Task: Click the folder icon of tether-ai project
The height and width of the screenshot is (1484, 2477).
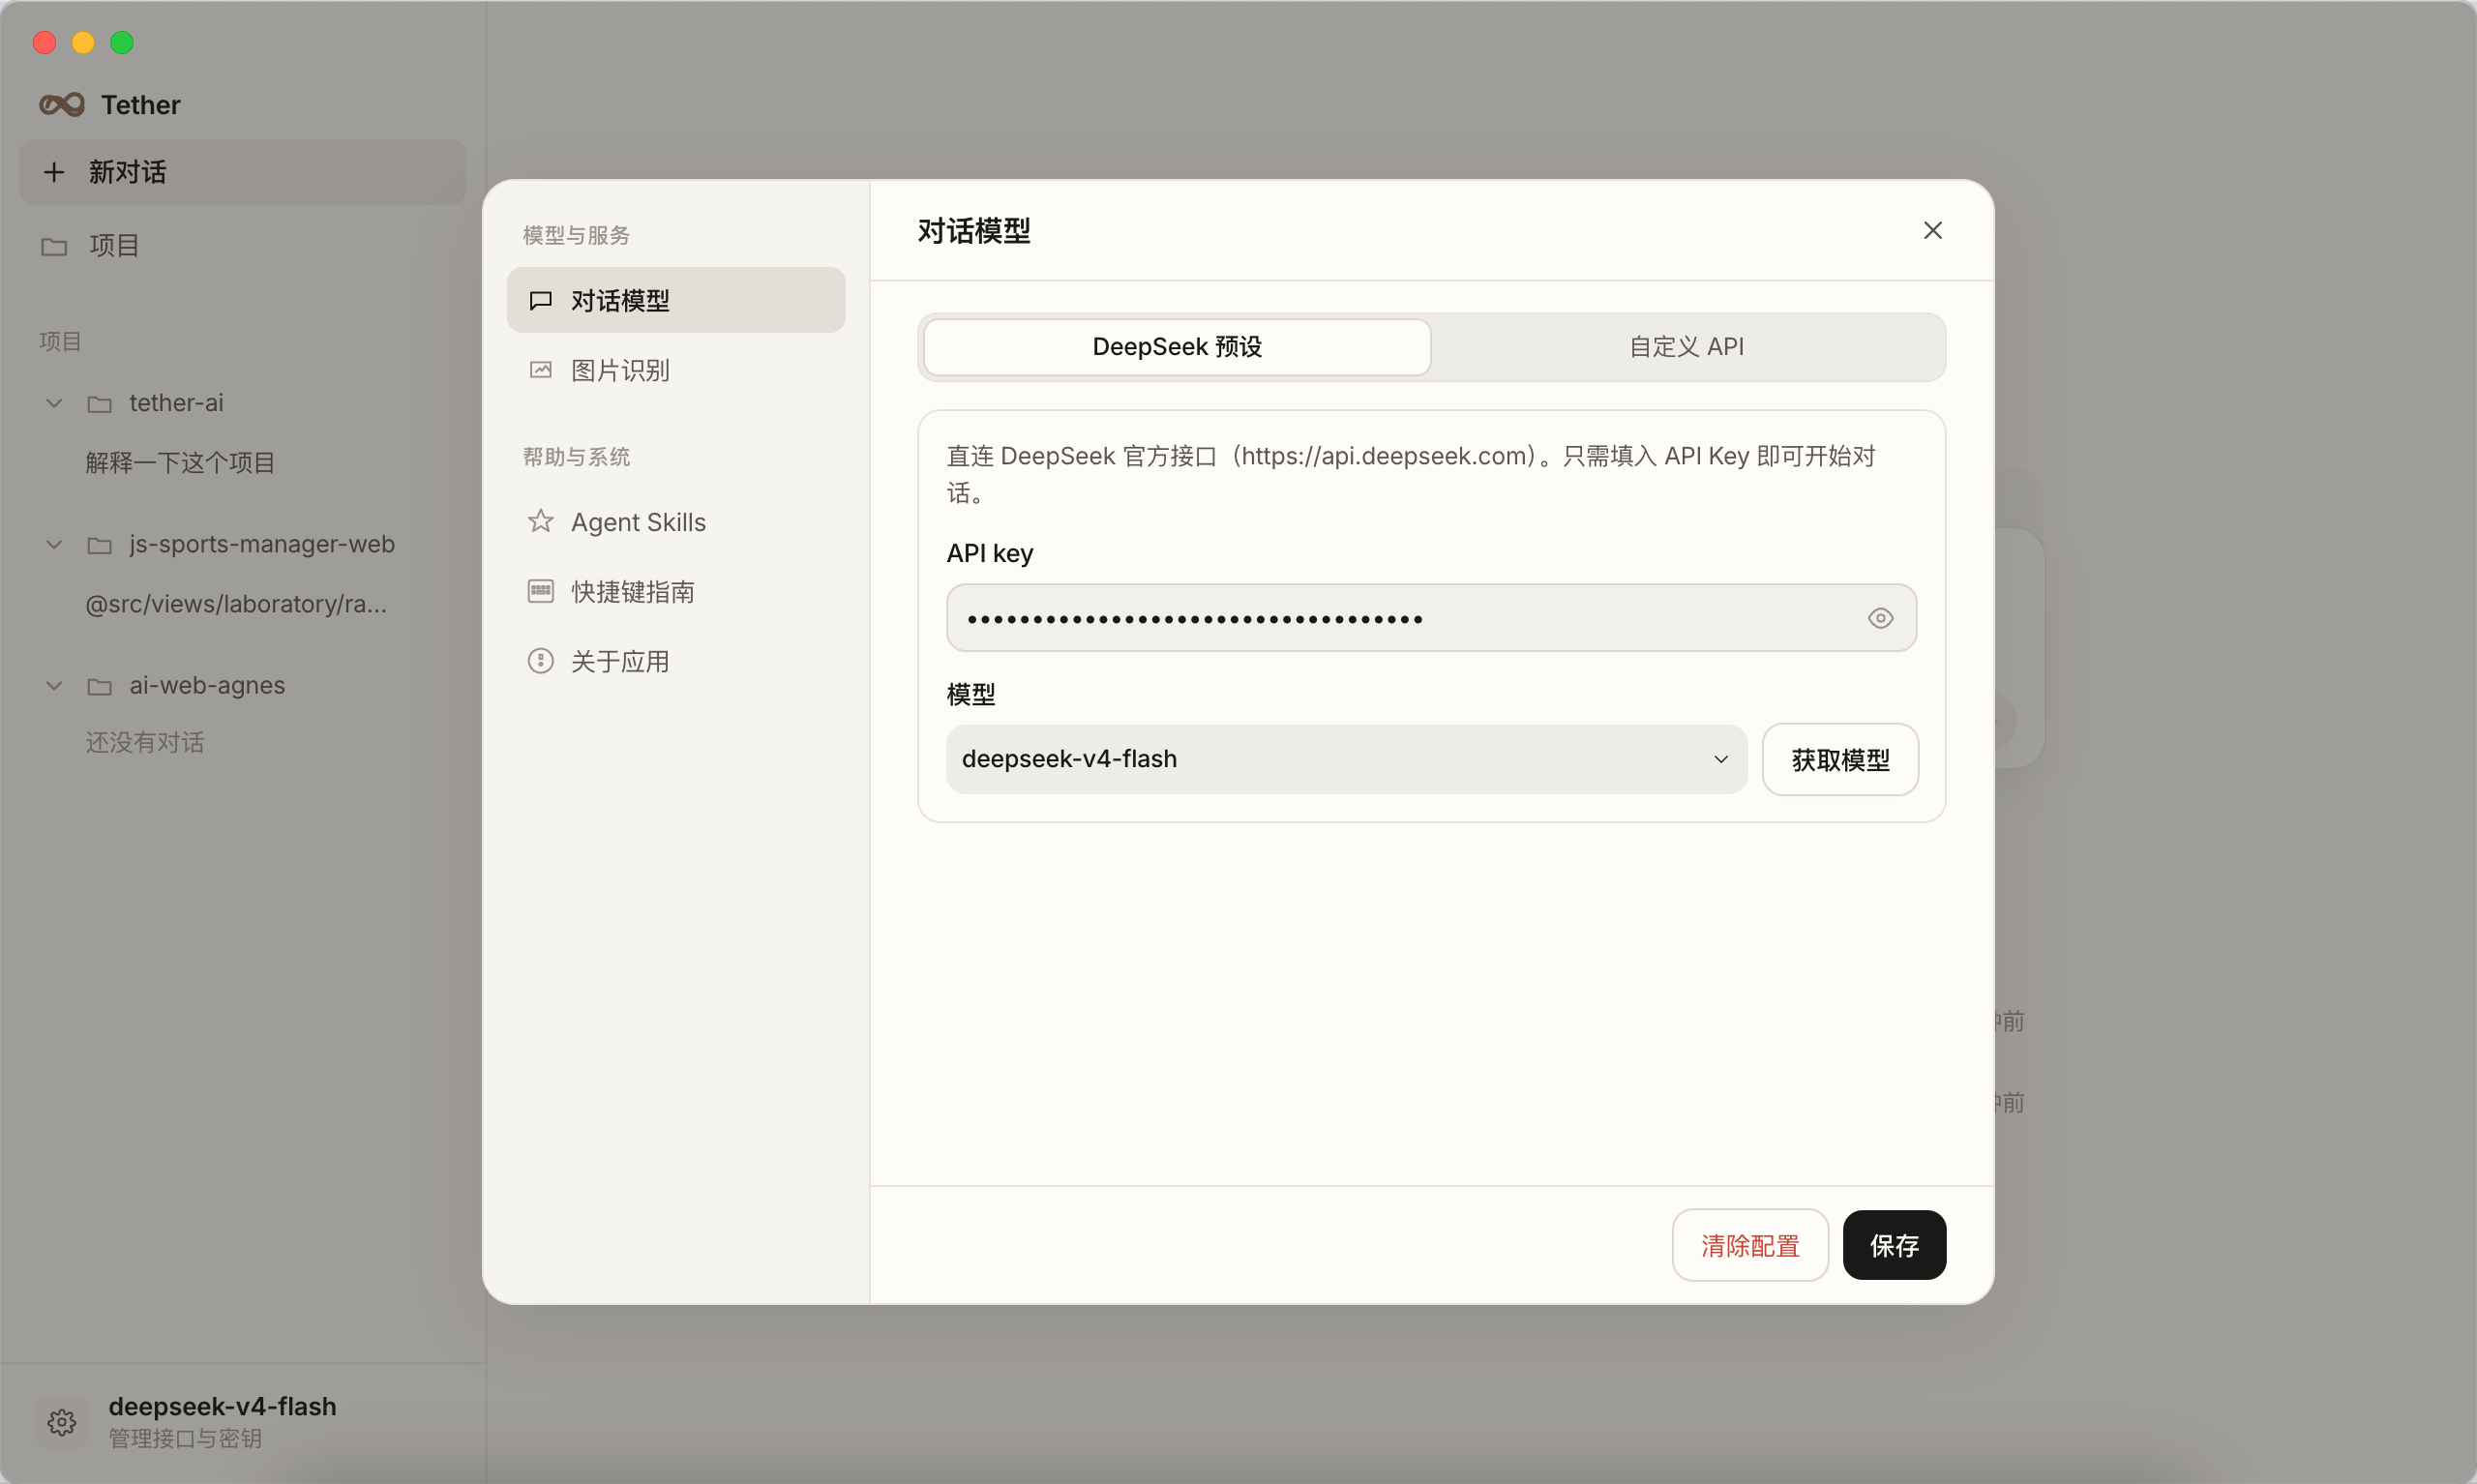Action: (99, 404)
